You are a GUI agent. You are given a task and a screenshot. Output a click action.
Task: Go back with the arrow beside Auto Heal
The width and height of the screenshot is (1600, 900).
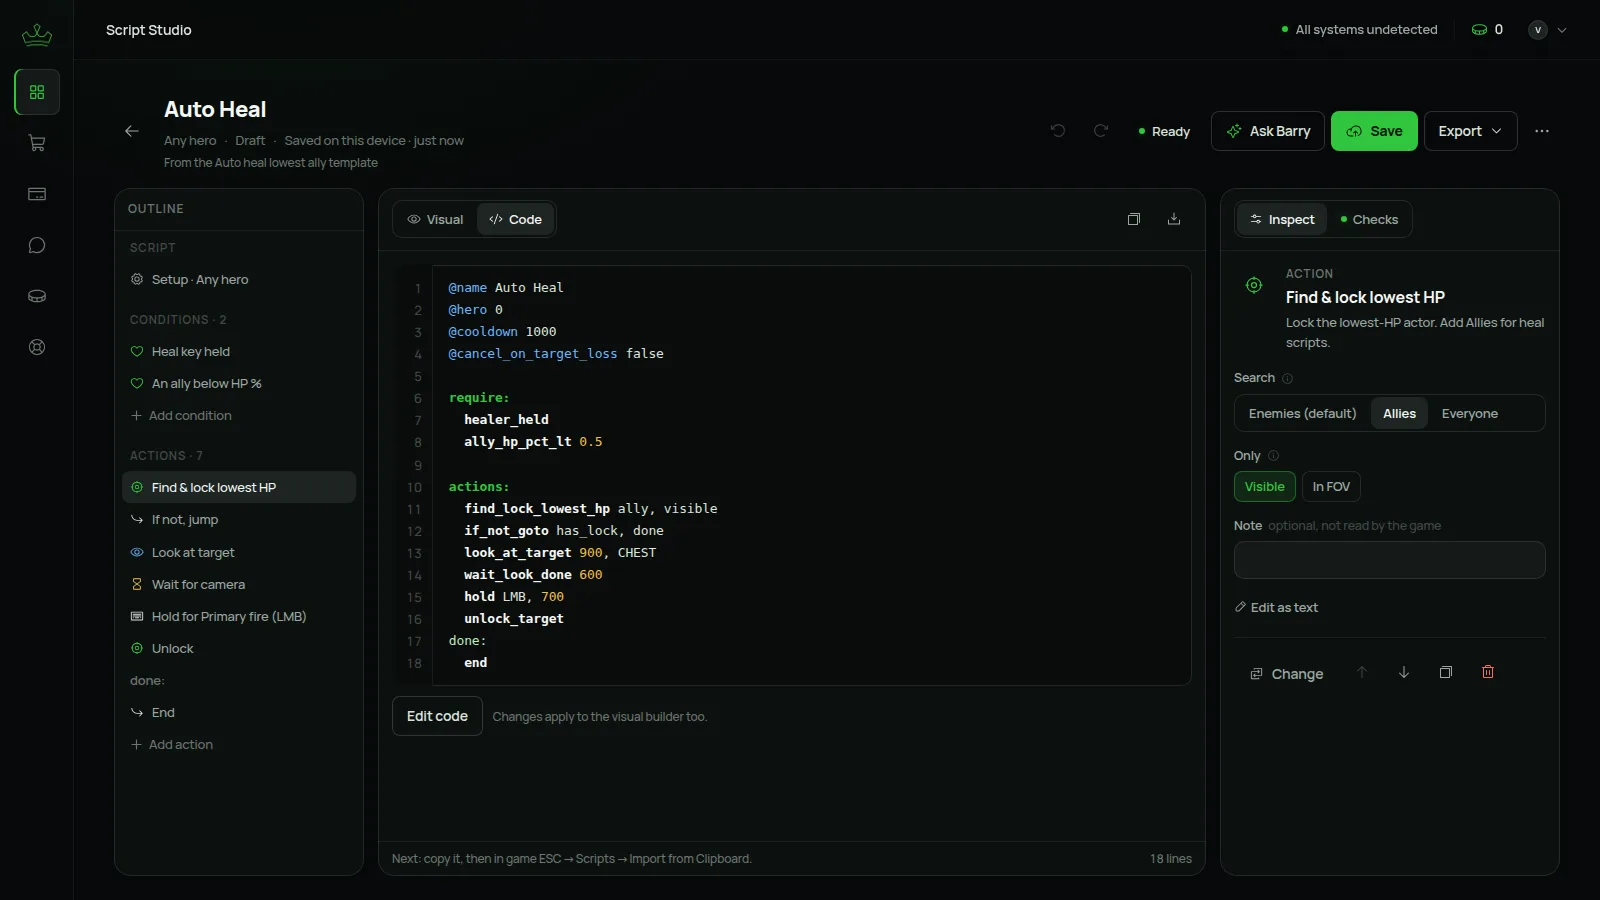[x=131, y=131]
